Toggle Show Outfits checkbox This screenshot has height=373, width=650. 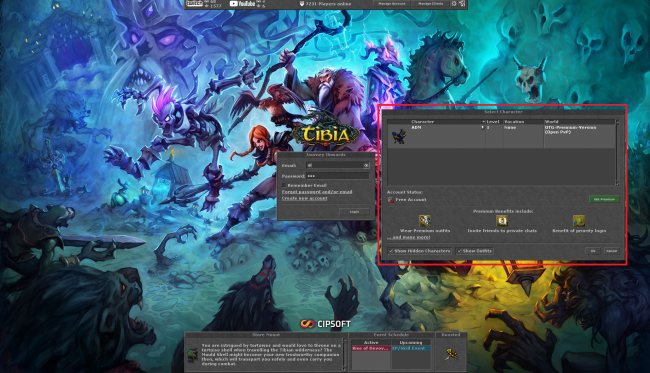tap(459, 251)
